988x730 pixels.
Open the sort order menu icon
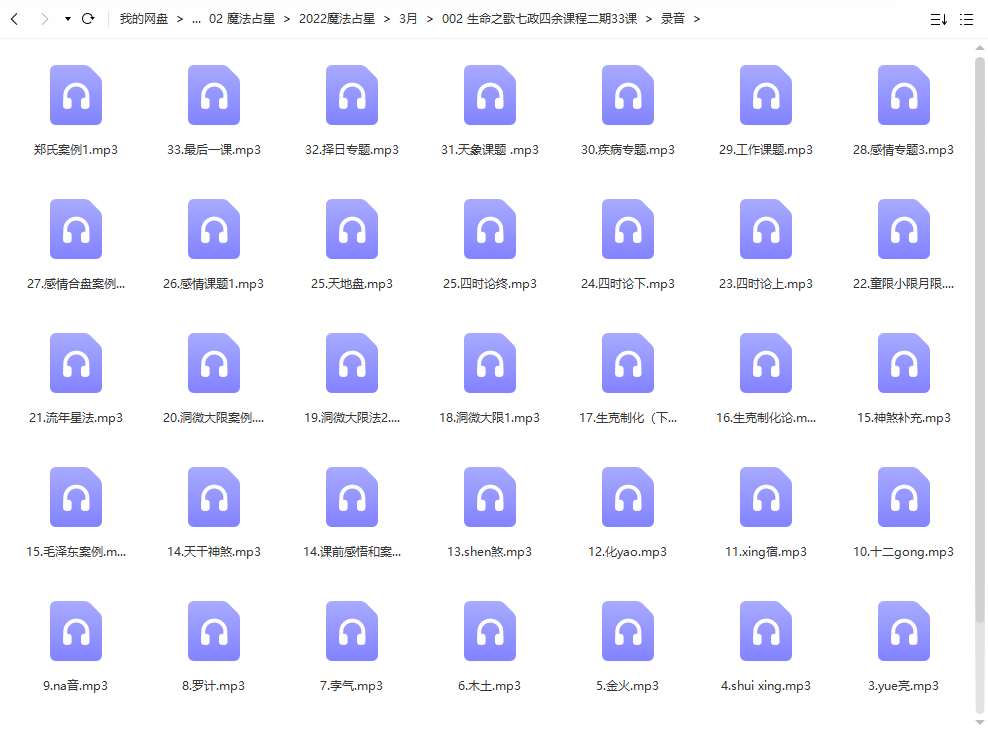[938, 19]
